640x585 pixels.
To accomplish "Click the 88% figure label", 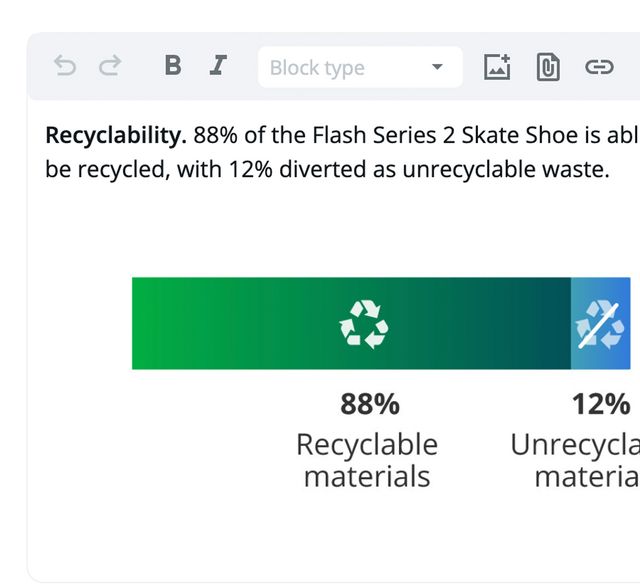I will tap(370, 404).
